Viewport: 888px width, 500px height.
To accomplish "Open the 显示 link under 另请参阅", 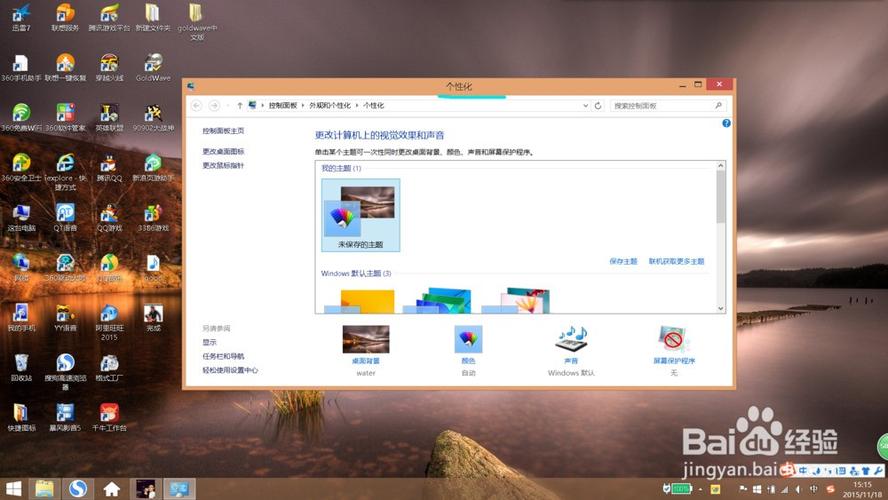I will pyautogui.click(x=210, y=342).
